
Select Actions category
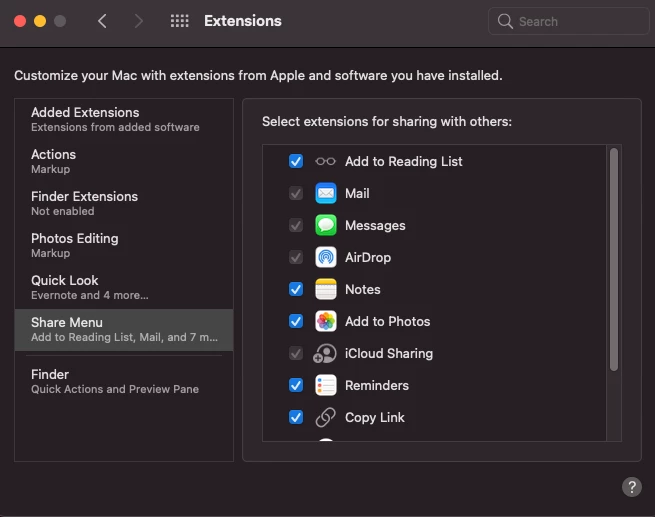click(124, 162)
